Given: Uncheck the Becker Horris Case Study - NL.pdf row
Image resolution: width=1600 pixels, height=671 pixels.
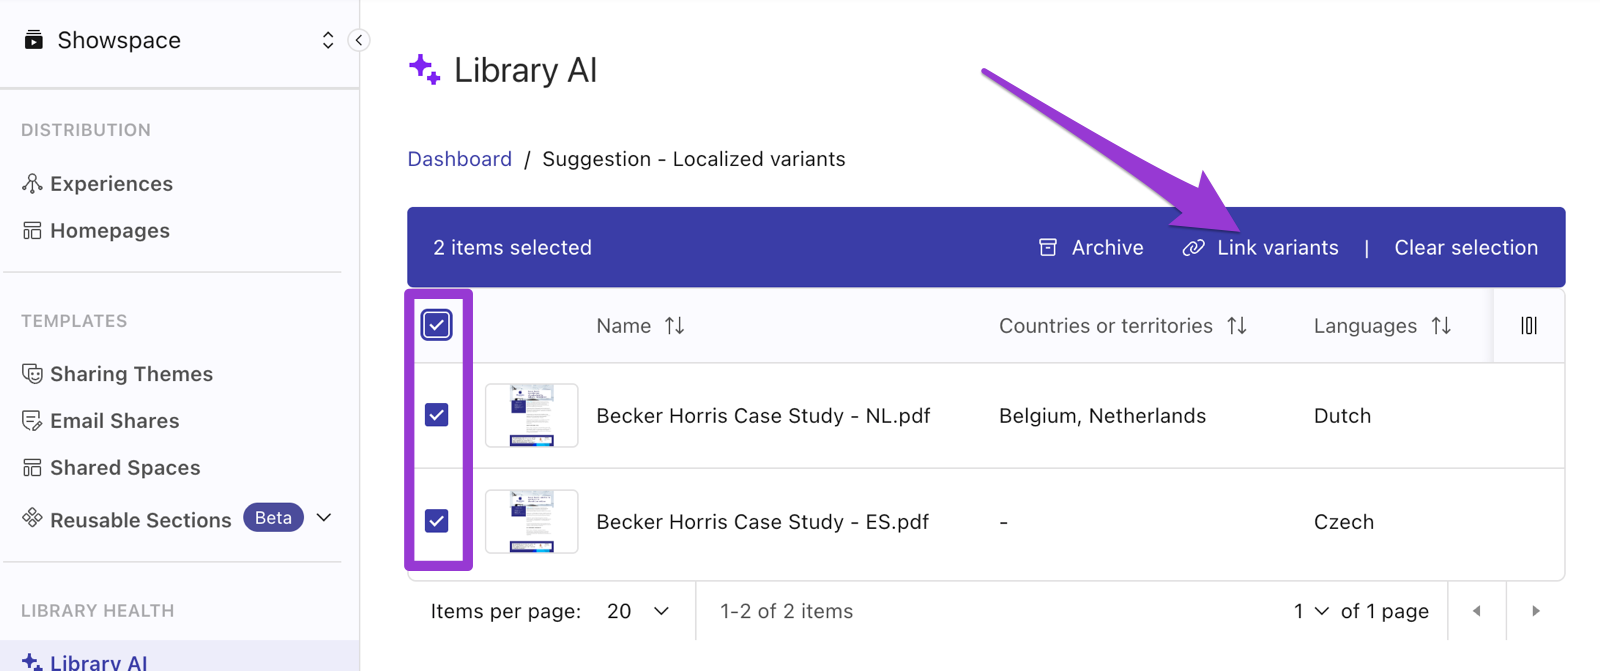Looking at the screenshot, I should [x=437, y=415].
